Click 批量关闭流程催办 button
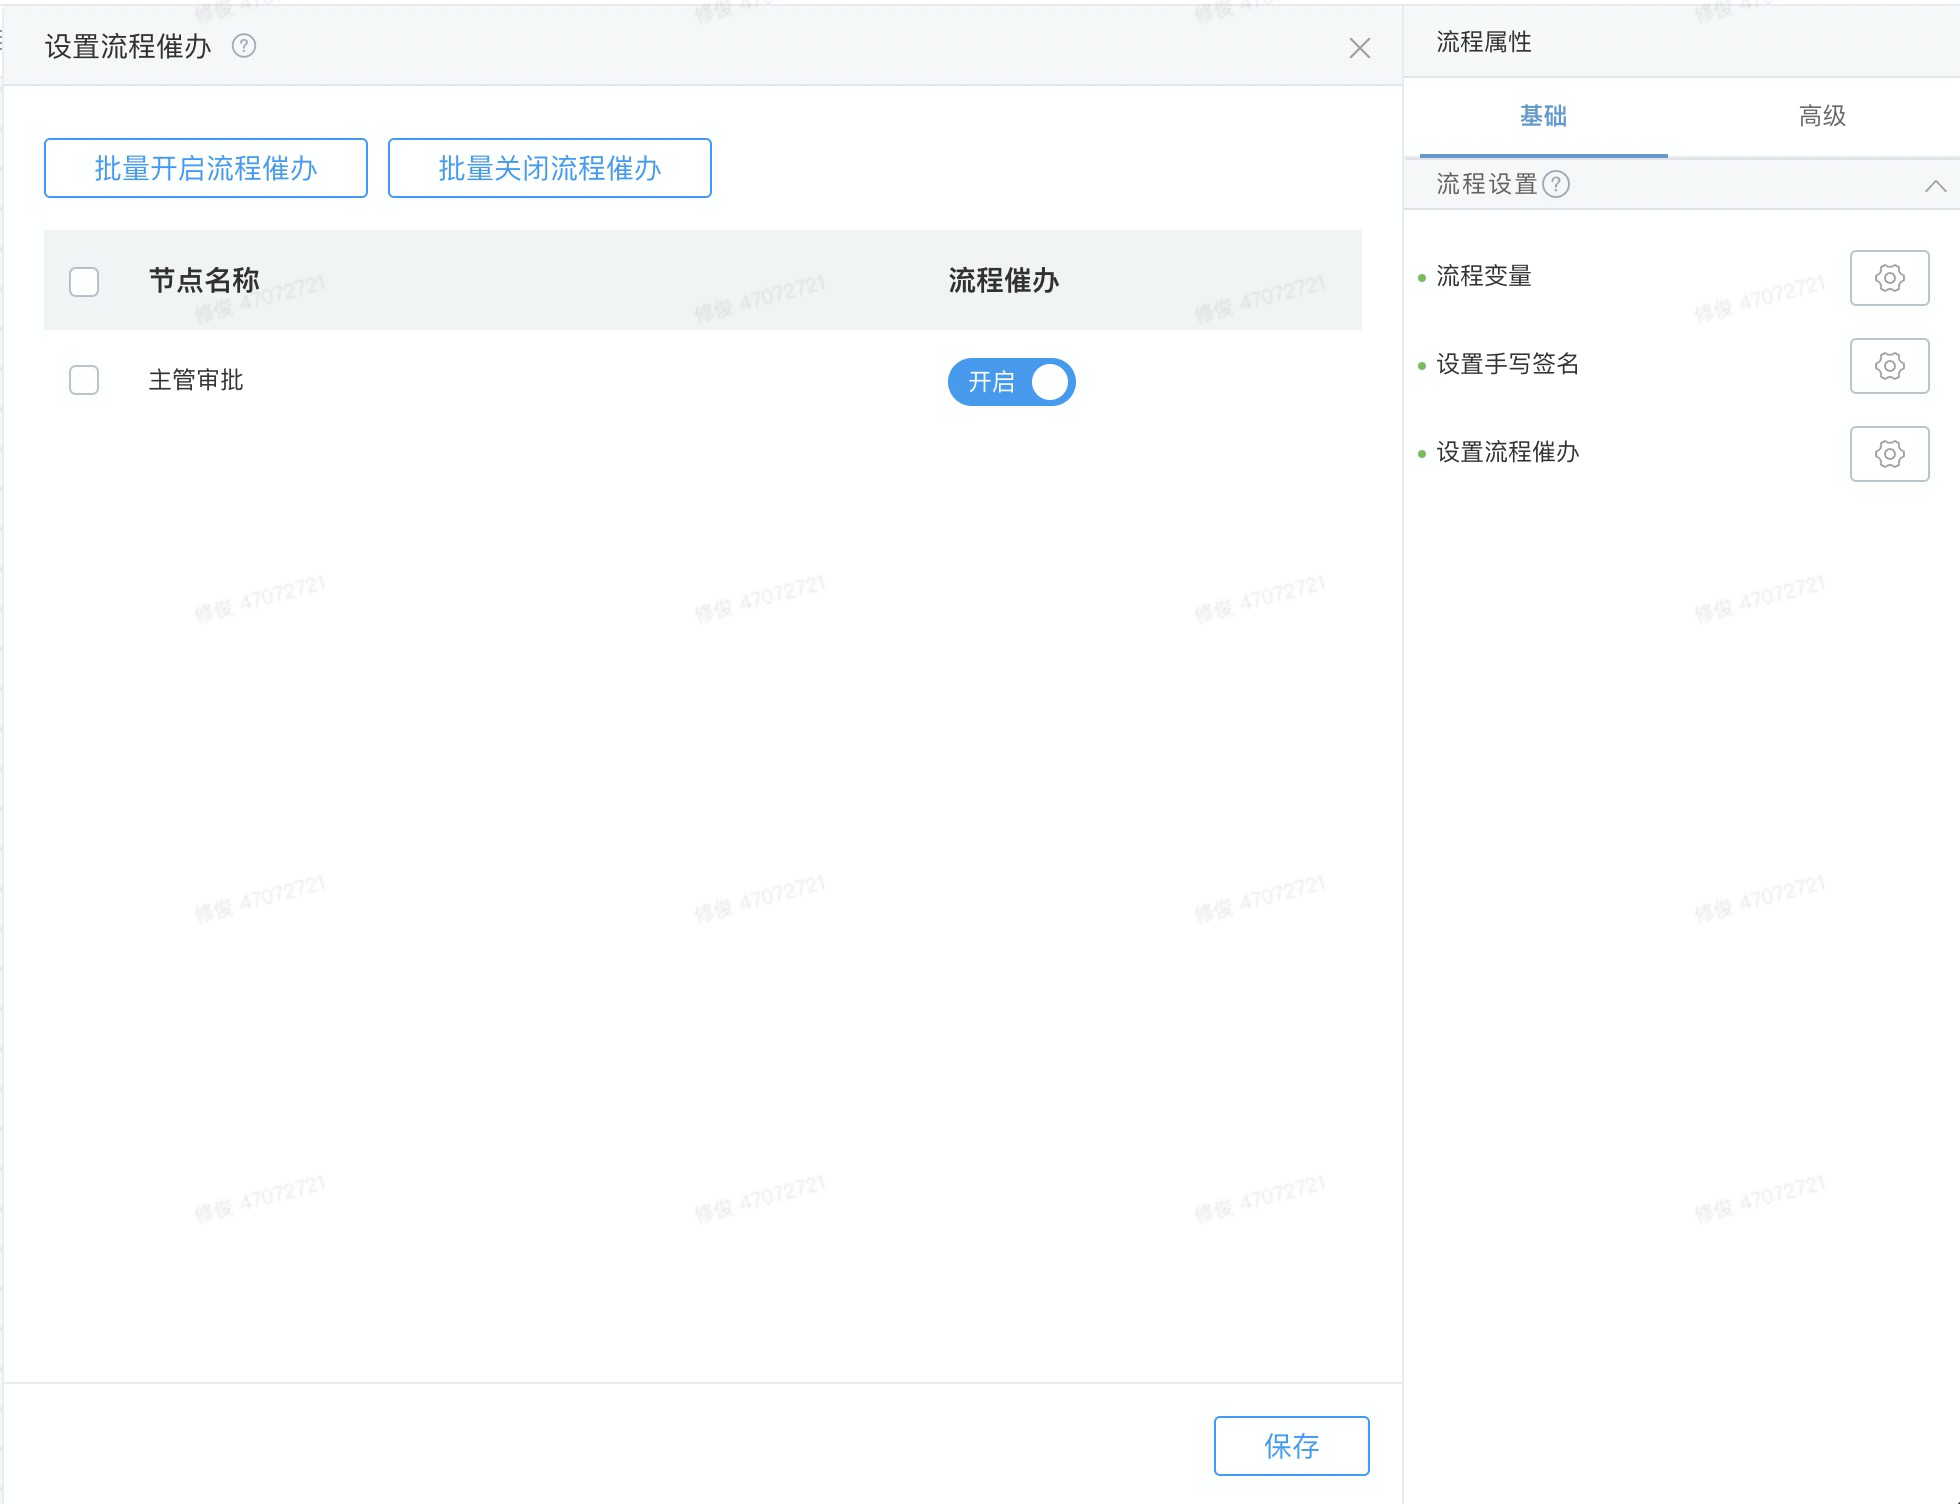This screenshot has width=1960, height=1504. coord(549,168)
